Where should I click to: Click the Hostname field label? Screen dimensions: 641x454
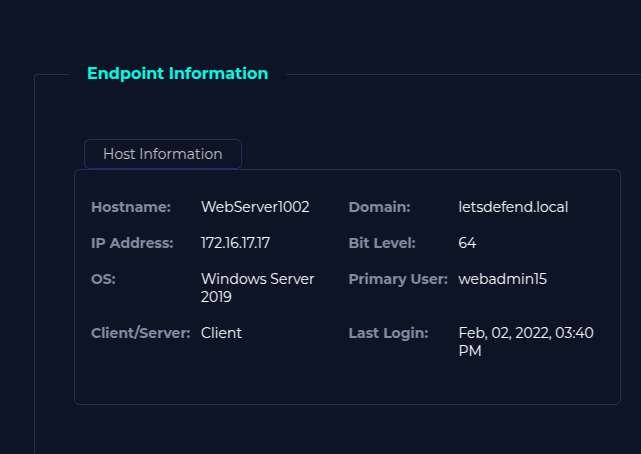[x=131, y=207]
